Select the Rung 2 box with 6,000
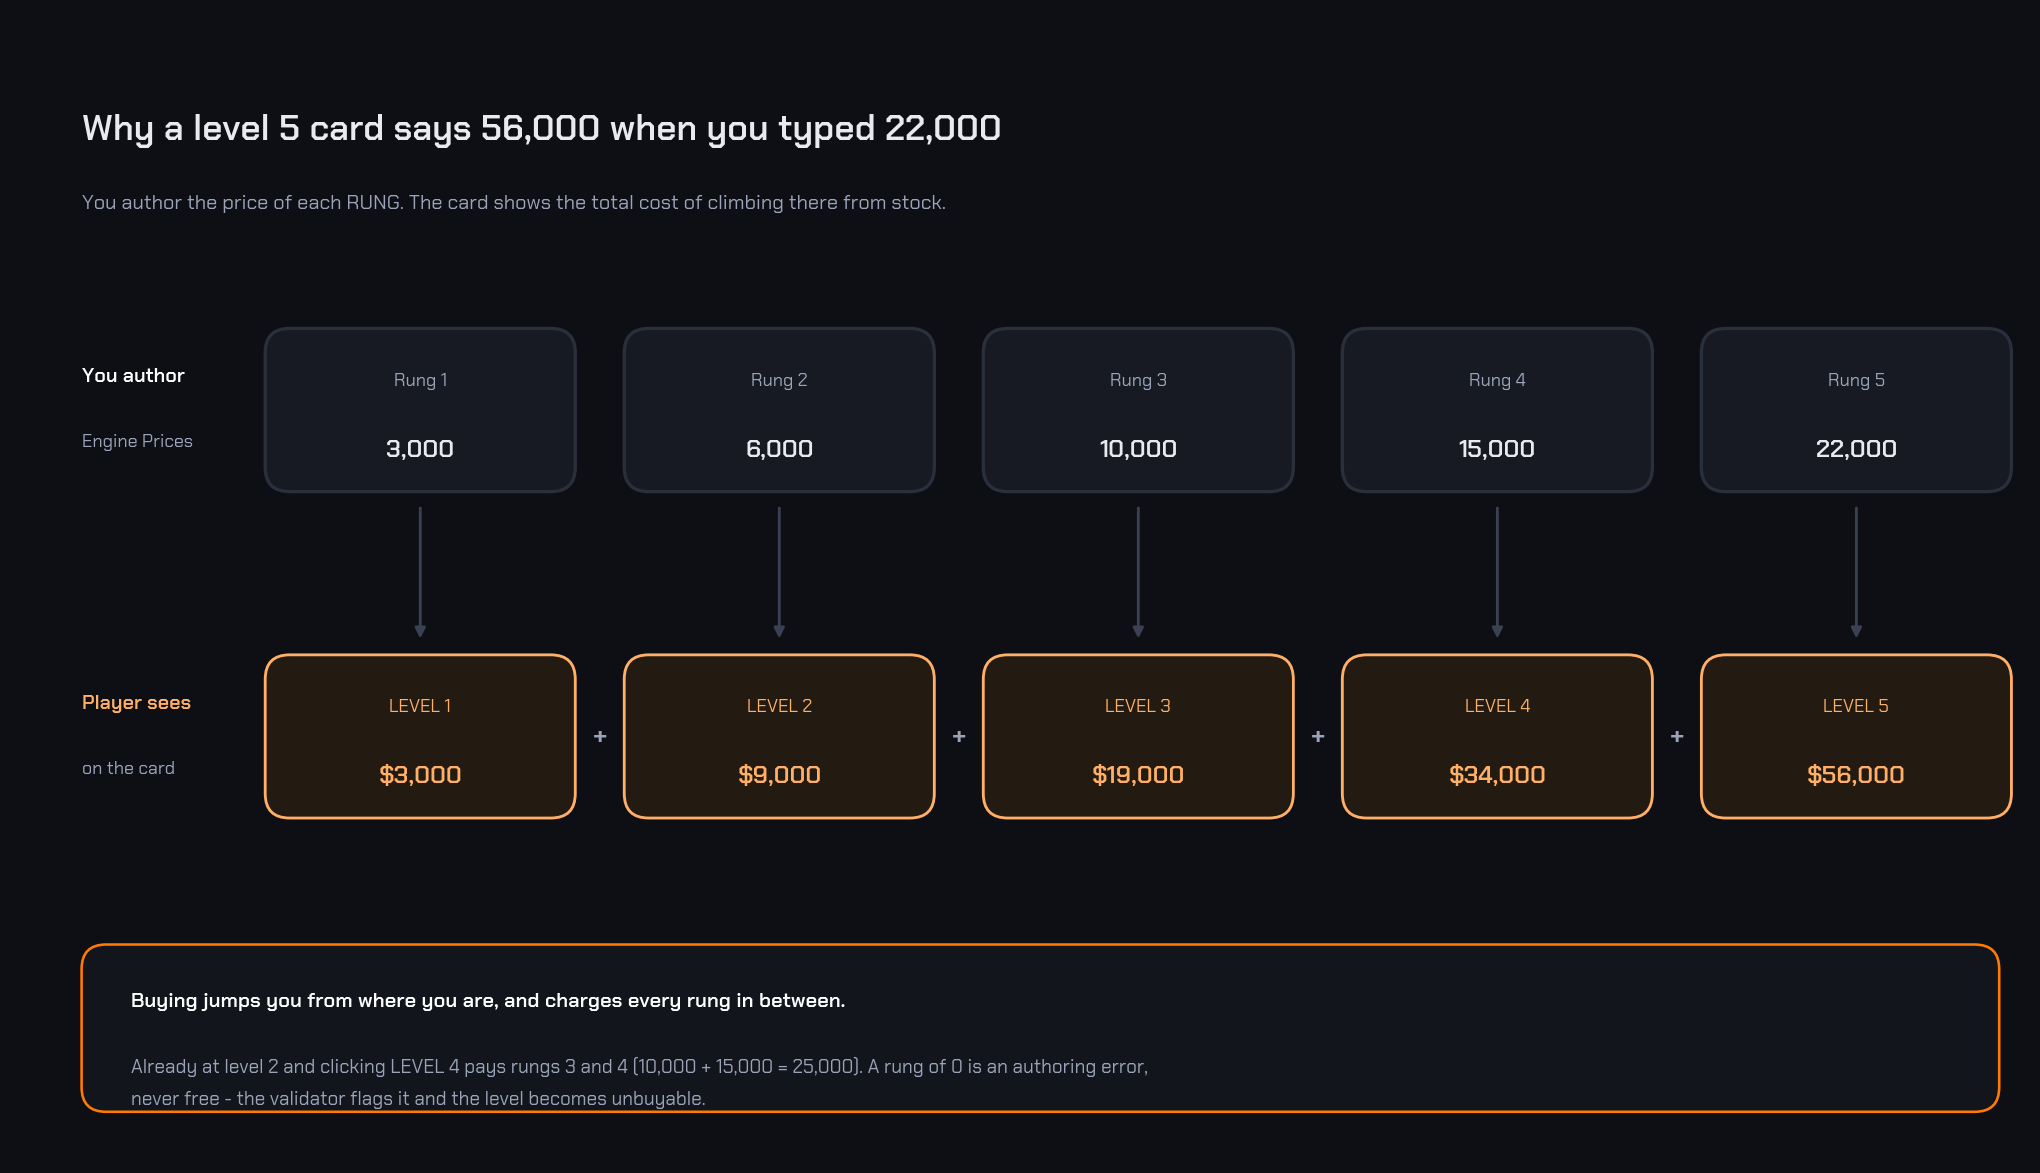This screenshot has height=1173, width=2040. (x=779, y=410)
